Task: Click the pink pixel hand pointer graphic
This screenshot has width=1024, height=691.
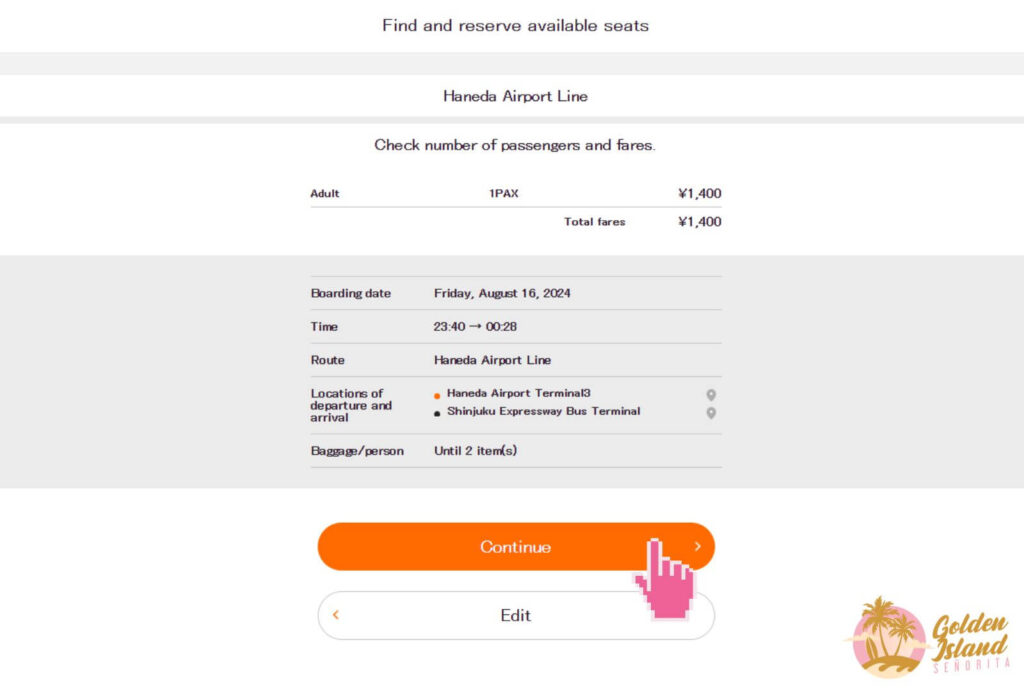Action: click(664, 580)
